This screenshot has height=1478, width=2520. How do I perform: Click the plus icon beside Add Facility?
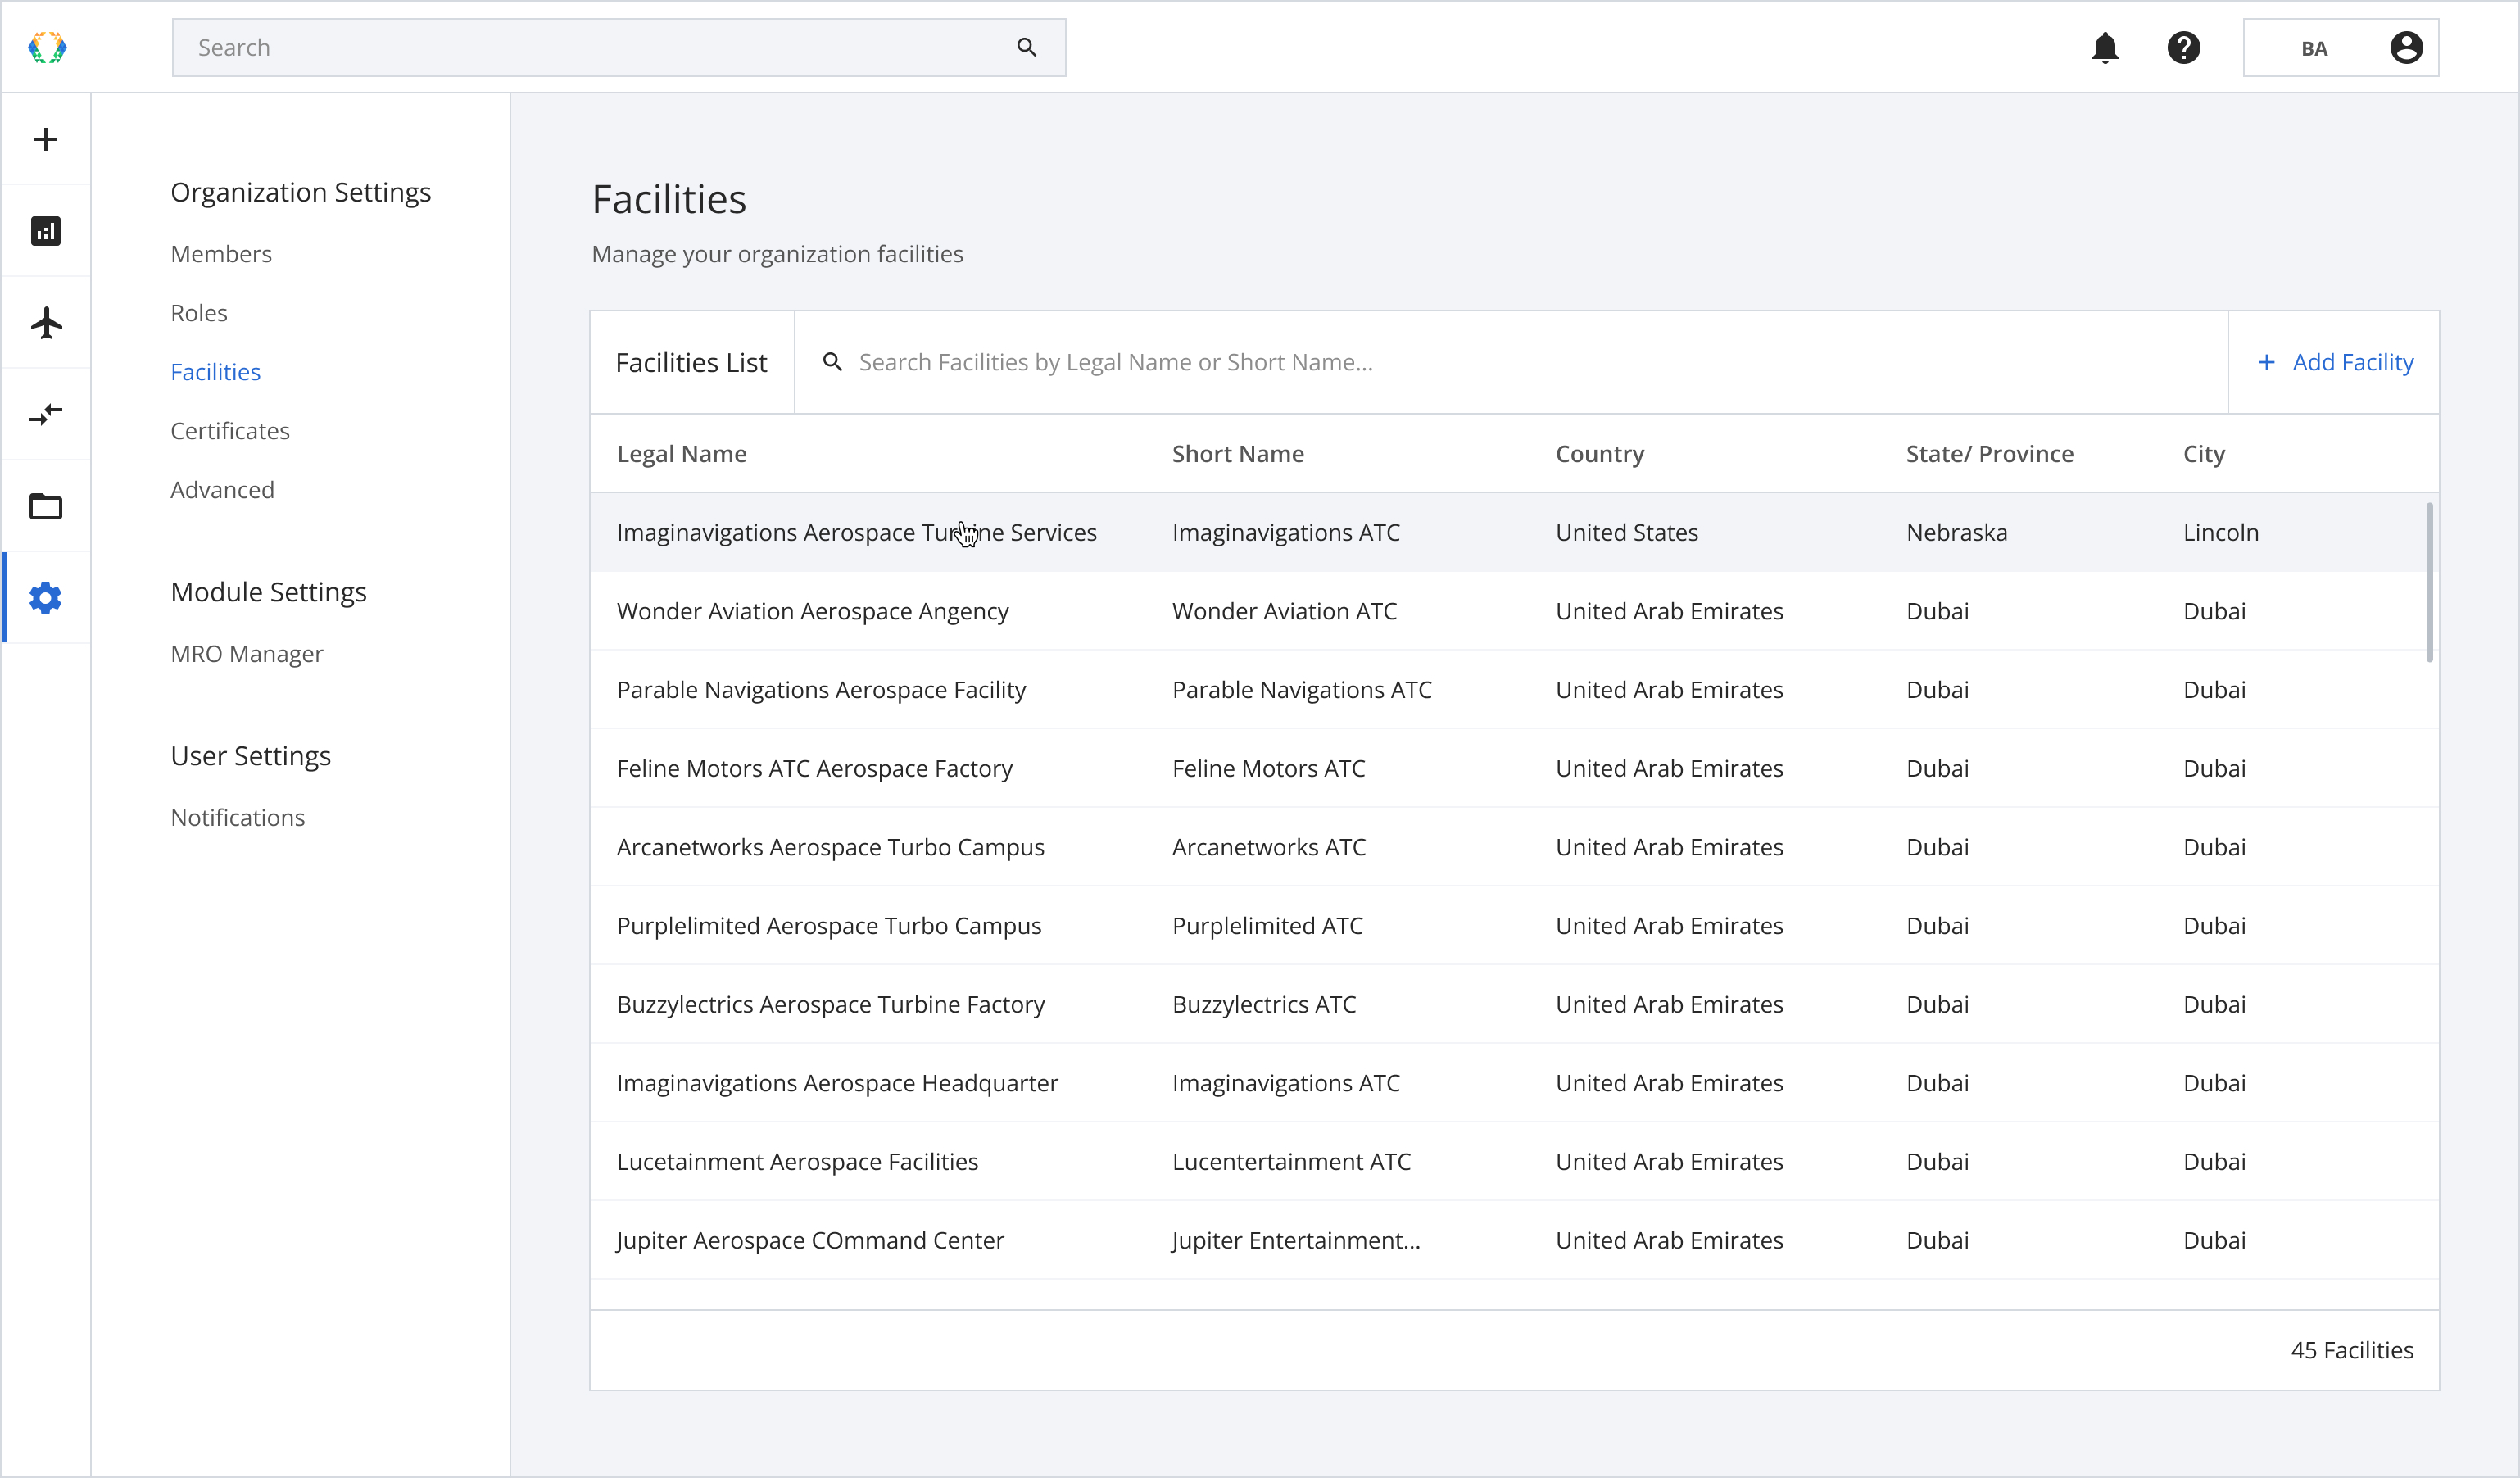(x=2266, y=362)
